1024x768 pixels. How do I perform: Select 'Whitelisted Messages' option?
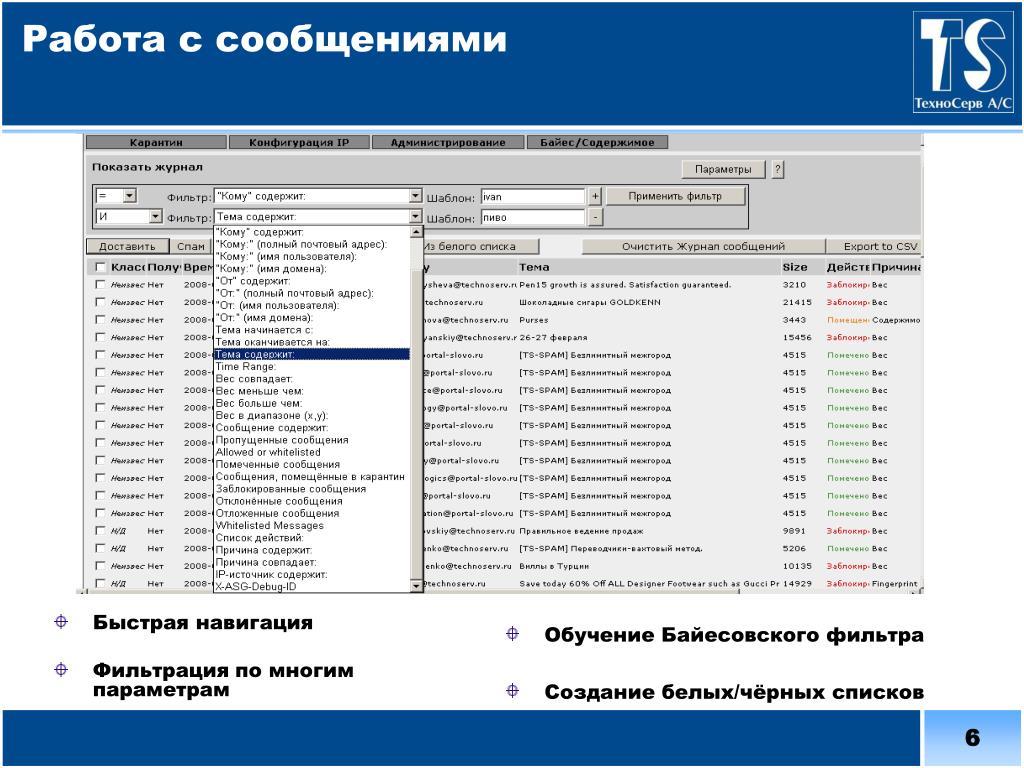pyautogui.click(x=312, y=525)
